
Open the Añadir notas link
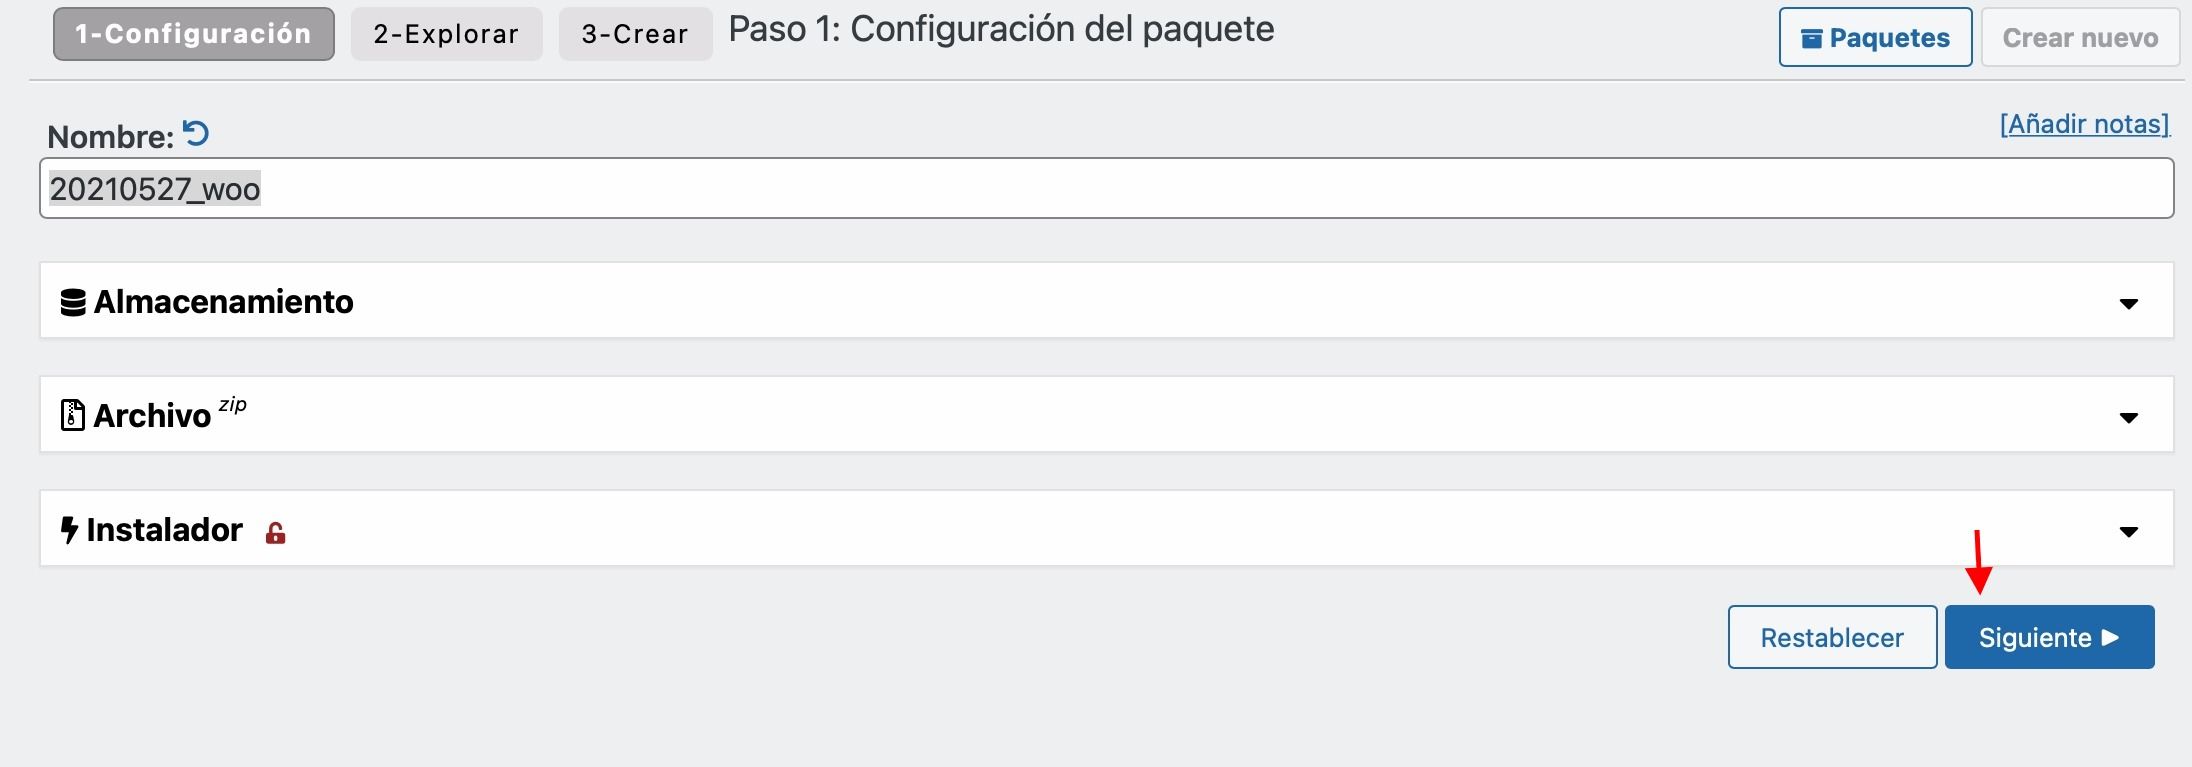tap(2084, 124)
